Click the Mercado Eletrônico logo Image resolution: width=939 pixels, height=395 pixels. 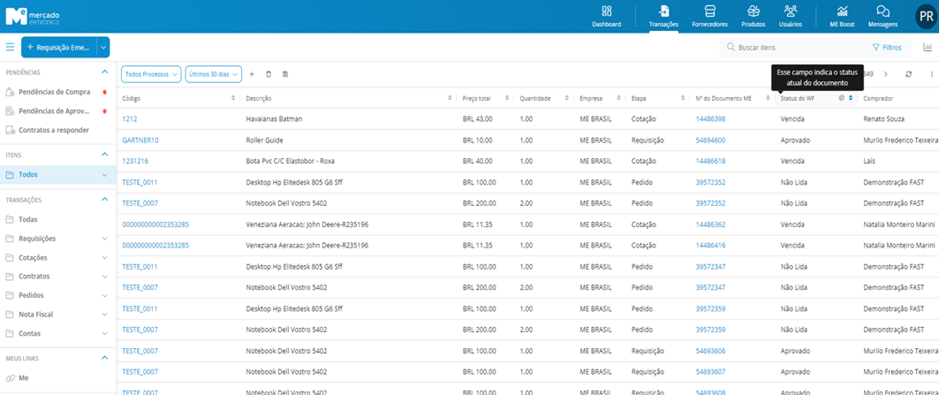click(x=32, y=16)
